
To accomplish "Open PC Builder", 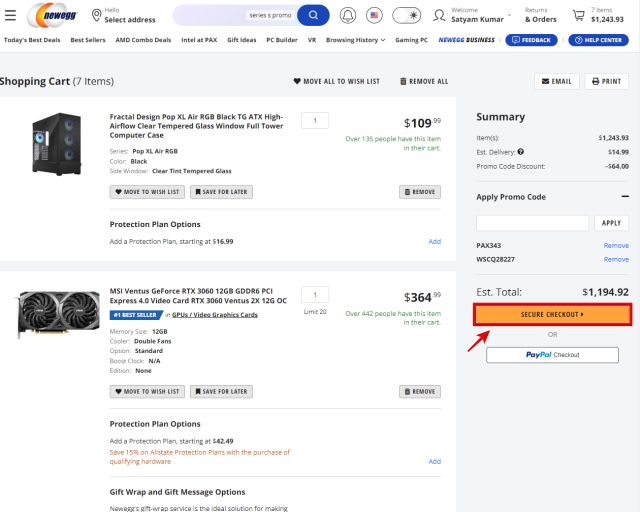I will (x=282, y=40).
